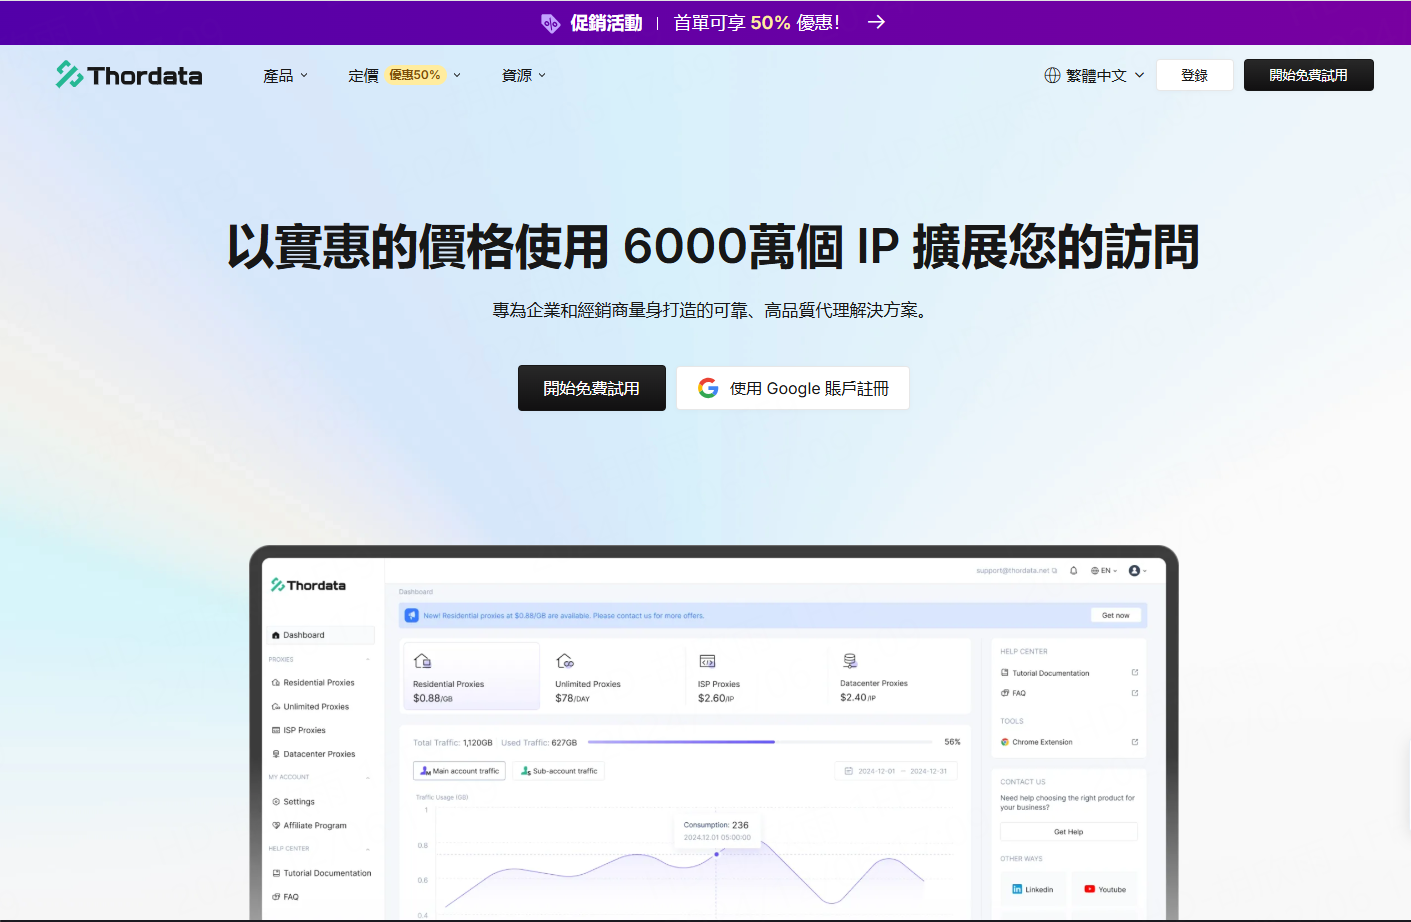Collapse the MY ACCOUNT sidebar section
Viewport: 1411px width, 922px height.
[x=368, y=777]
